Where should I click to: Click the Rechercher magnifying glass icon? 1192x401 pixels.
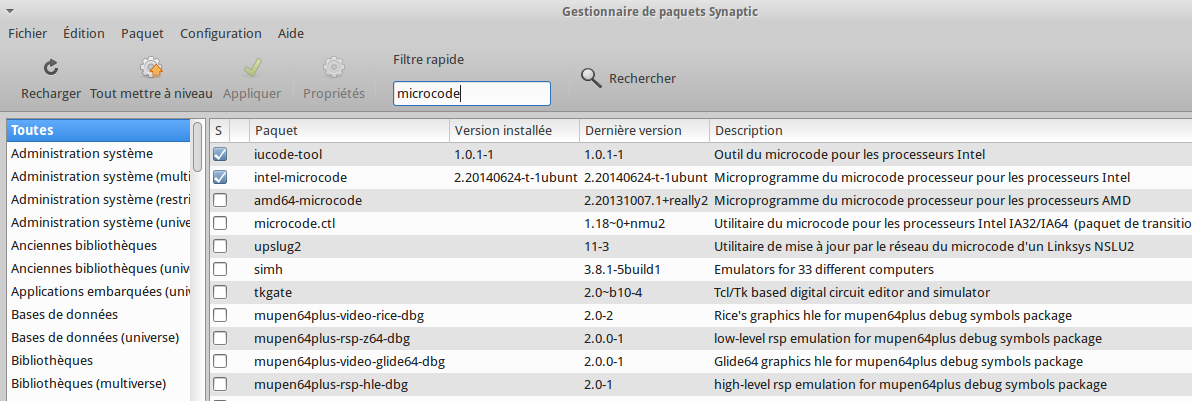click(591, 78)
